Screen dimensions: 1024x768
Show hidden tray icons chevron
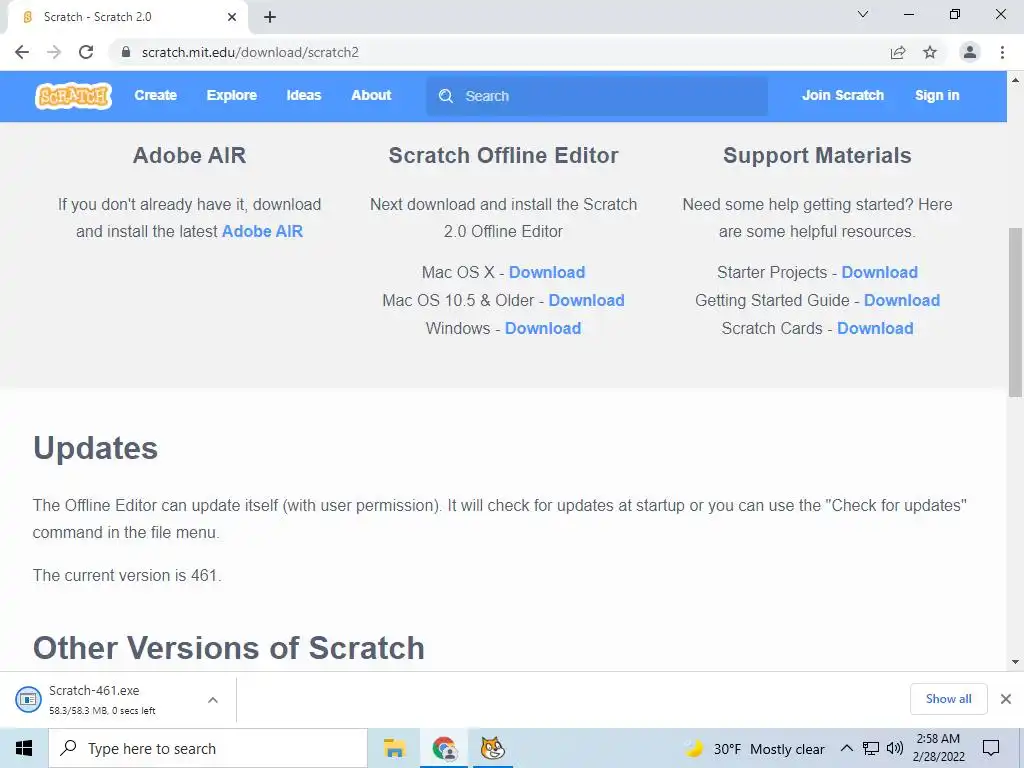click(846, 748)
